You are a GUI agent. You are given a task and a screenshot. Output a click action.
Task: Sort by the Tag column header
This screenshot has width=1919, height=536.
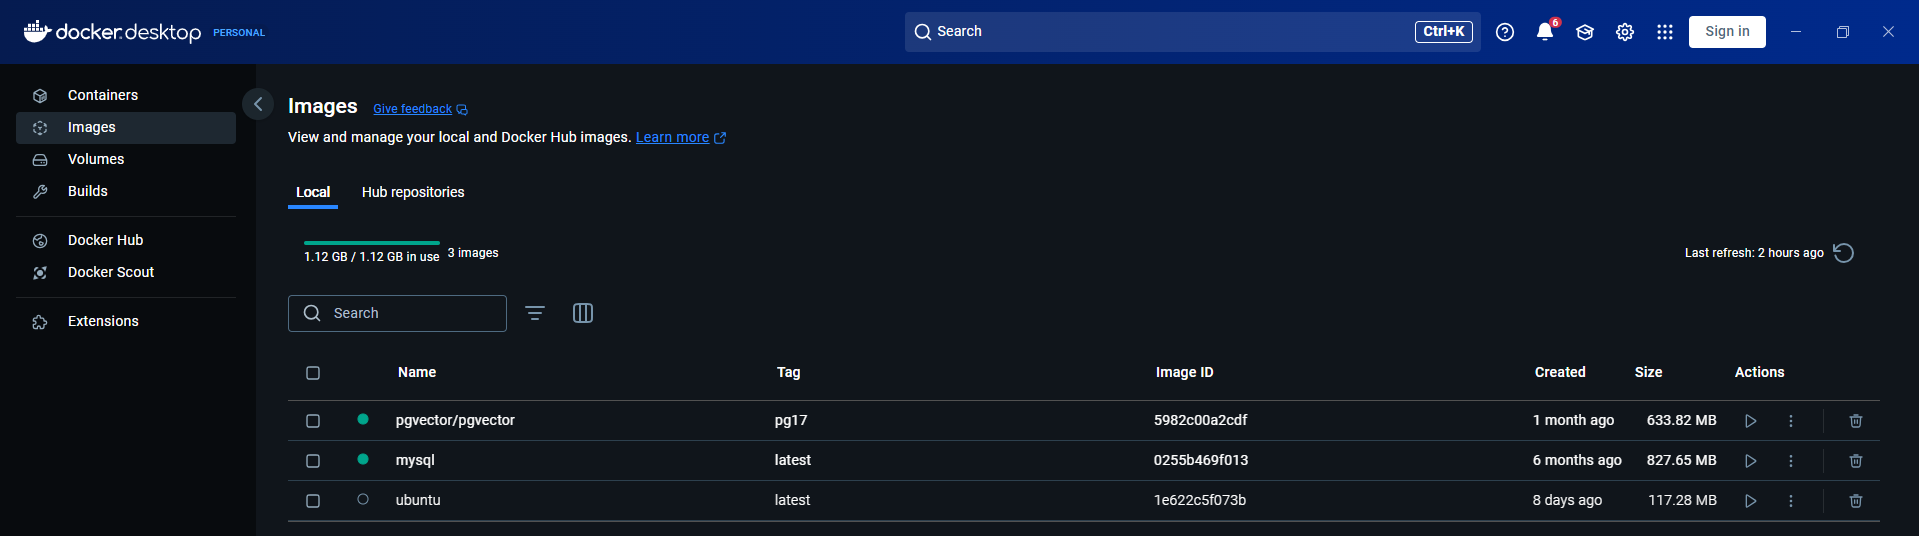click(x=788, y=372)
